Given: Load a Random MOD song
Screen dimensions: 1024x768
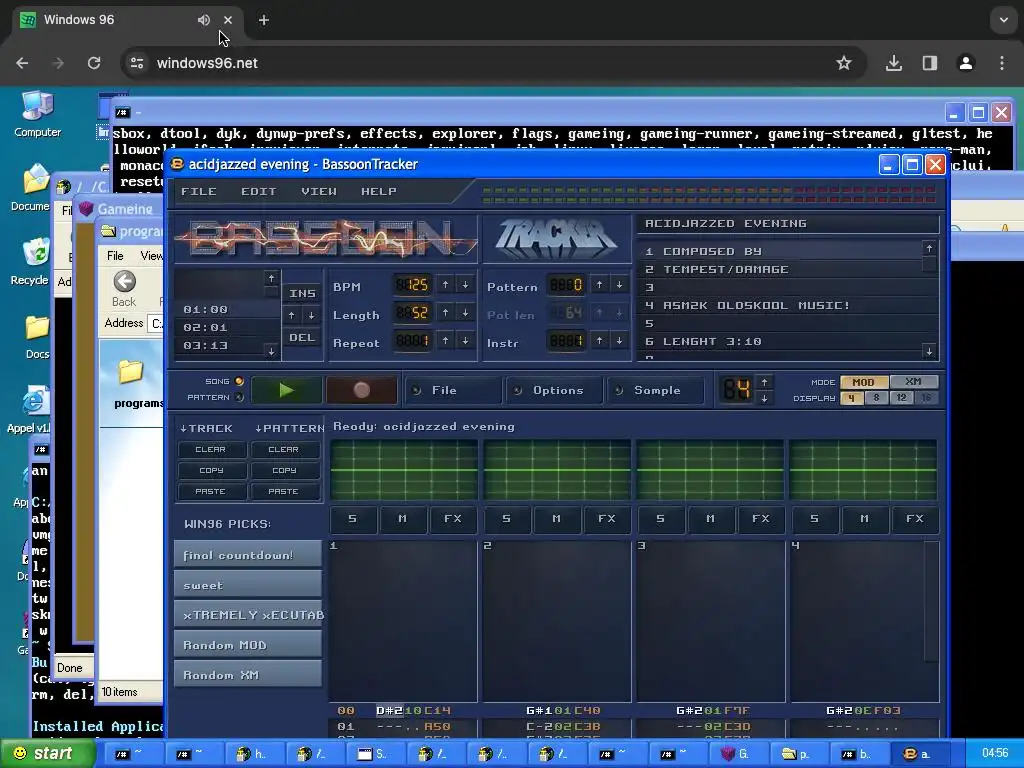Looking at the screenshot, I should point(248,645).
